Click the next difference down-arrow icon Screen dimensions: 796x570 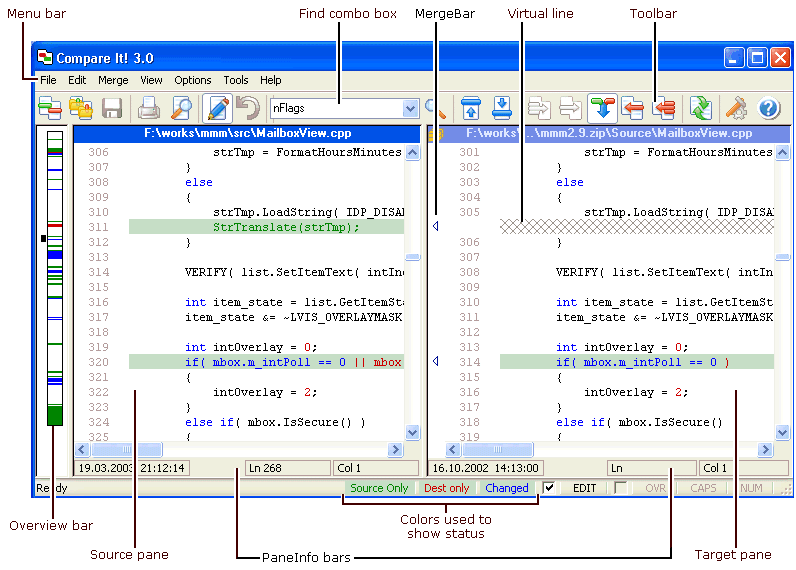coord(502,108)
